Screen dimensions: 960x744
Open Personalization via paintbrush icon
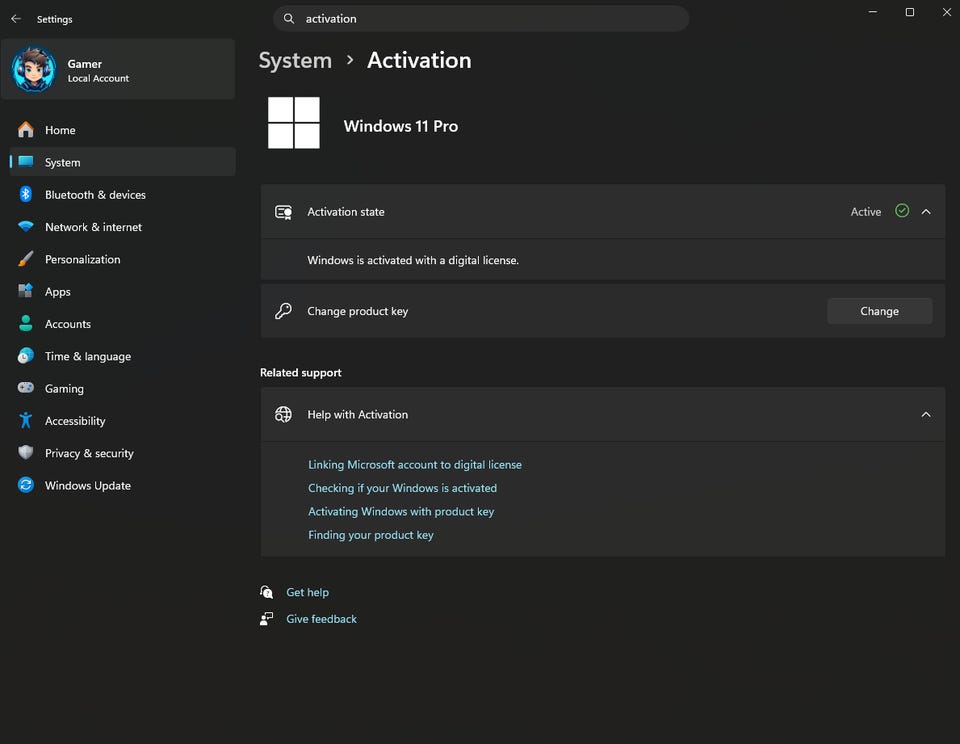click(26, 259)
